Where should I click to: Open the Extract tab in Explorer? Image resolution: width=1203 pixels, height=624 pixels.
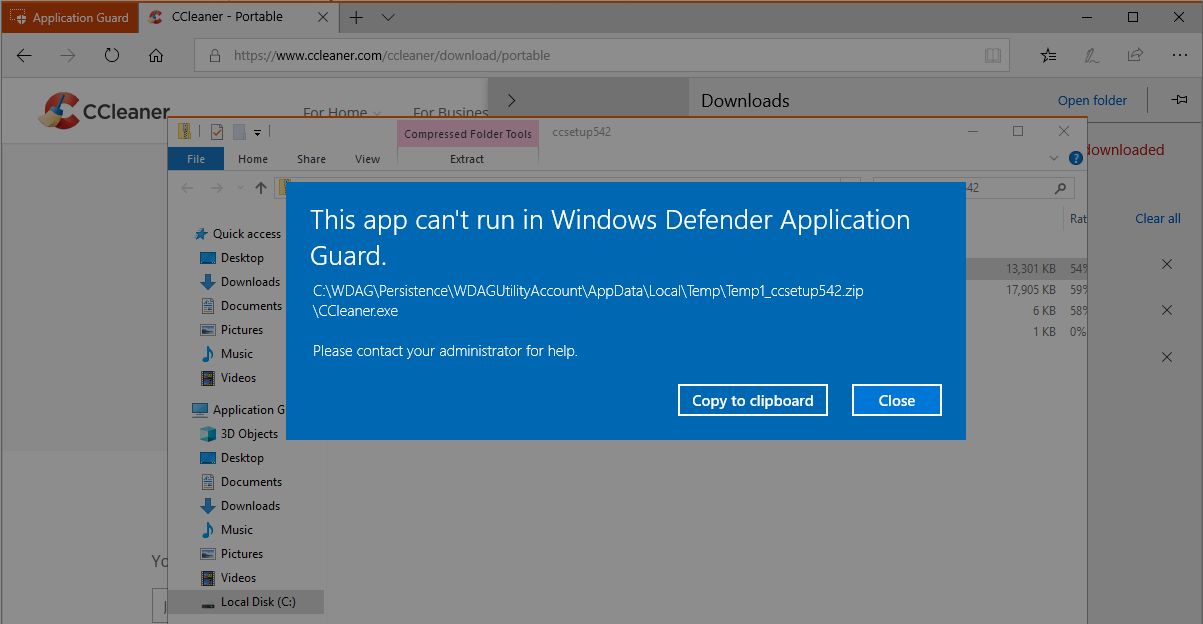(x=467, y=159)
